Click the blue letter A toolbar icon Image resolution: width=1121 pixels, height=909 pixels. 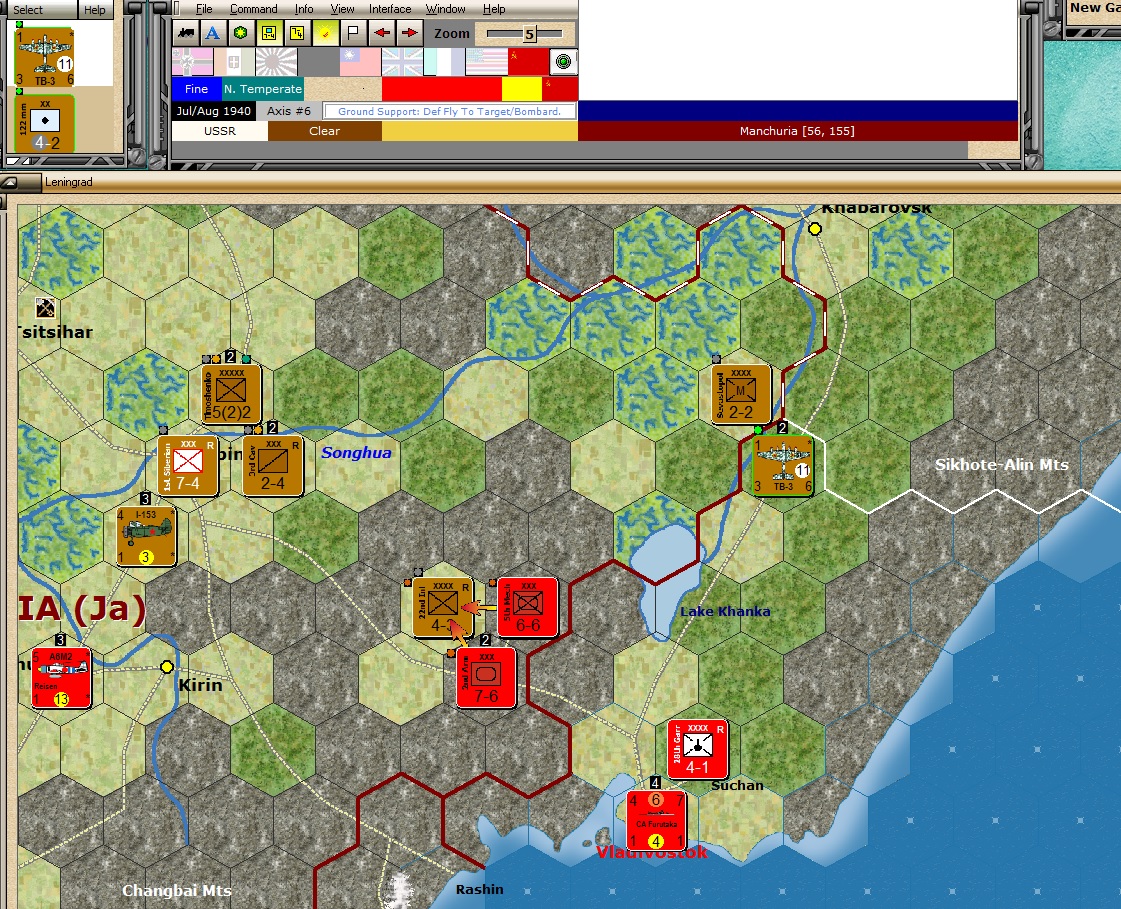click(212, 33)
